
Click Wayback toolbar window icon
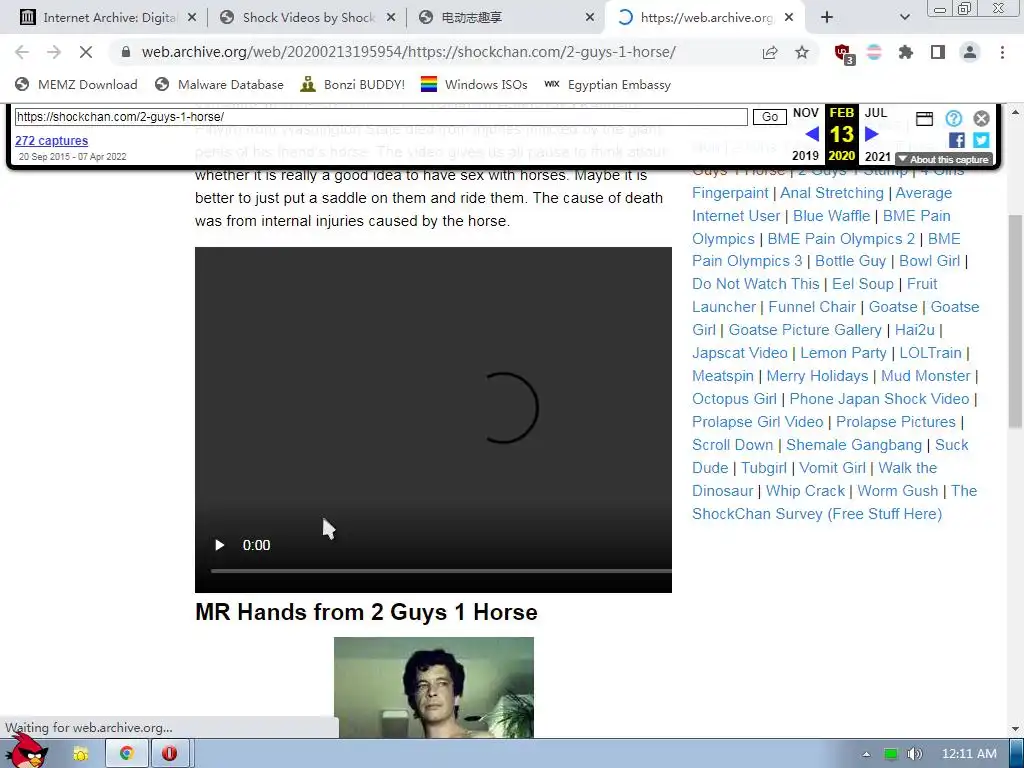pyautogui.click(x=925, y=118)
